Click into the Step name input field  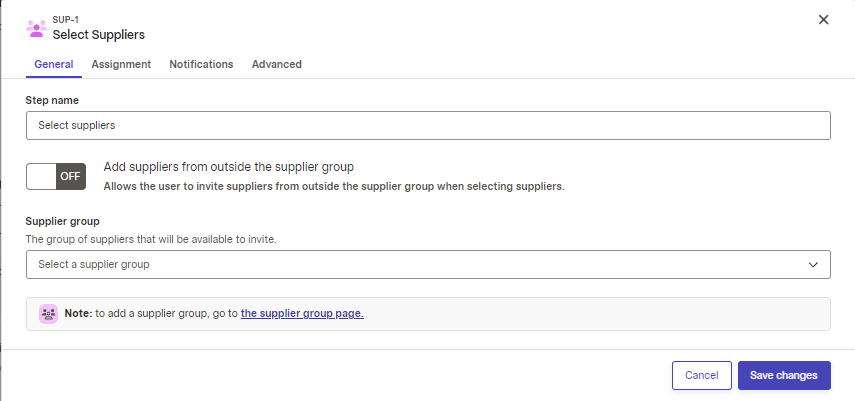coord(428,125)
